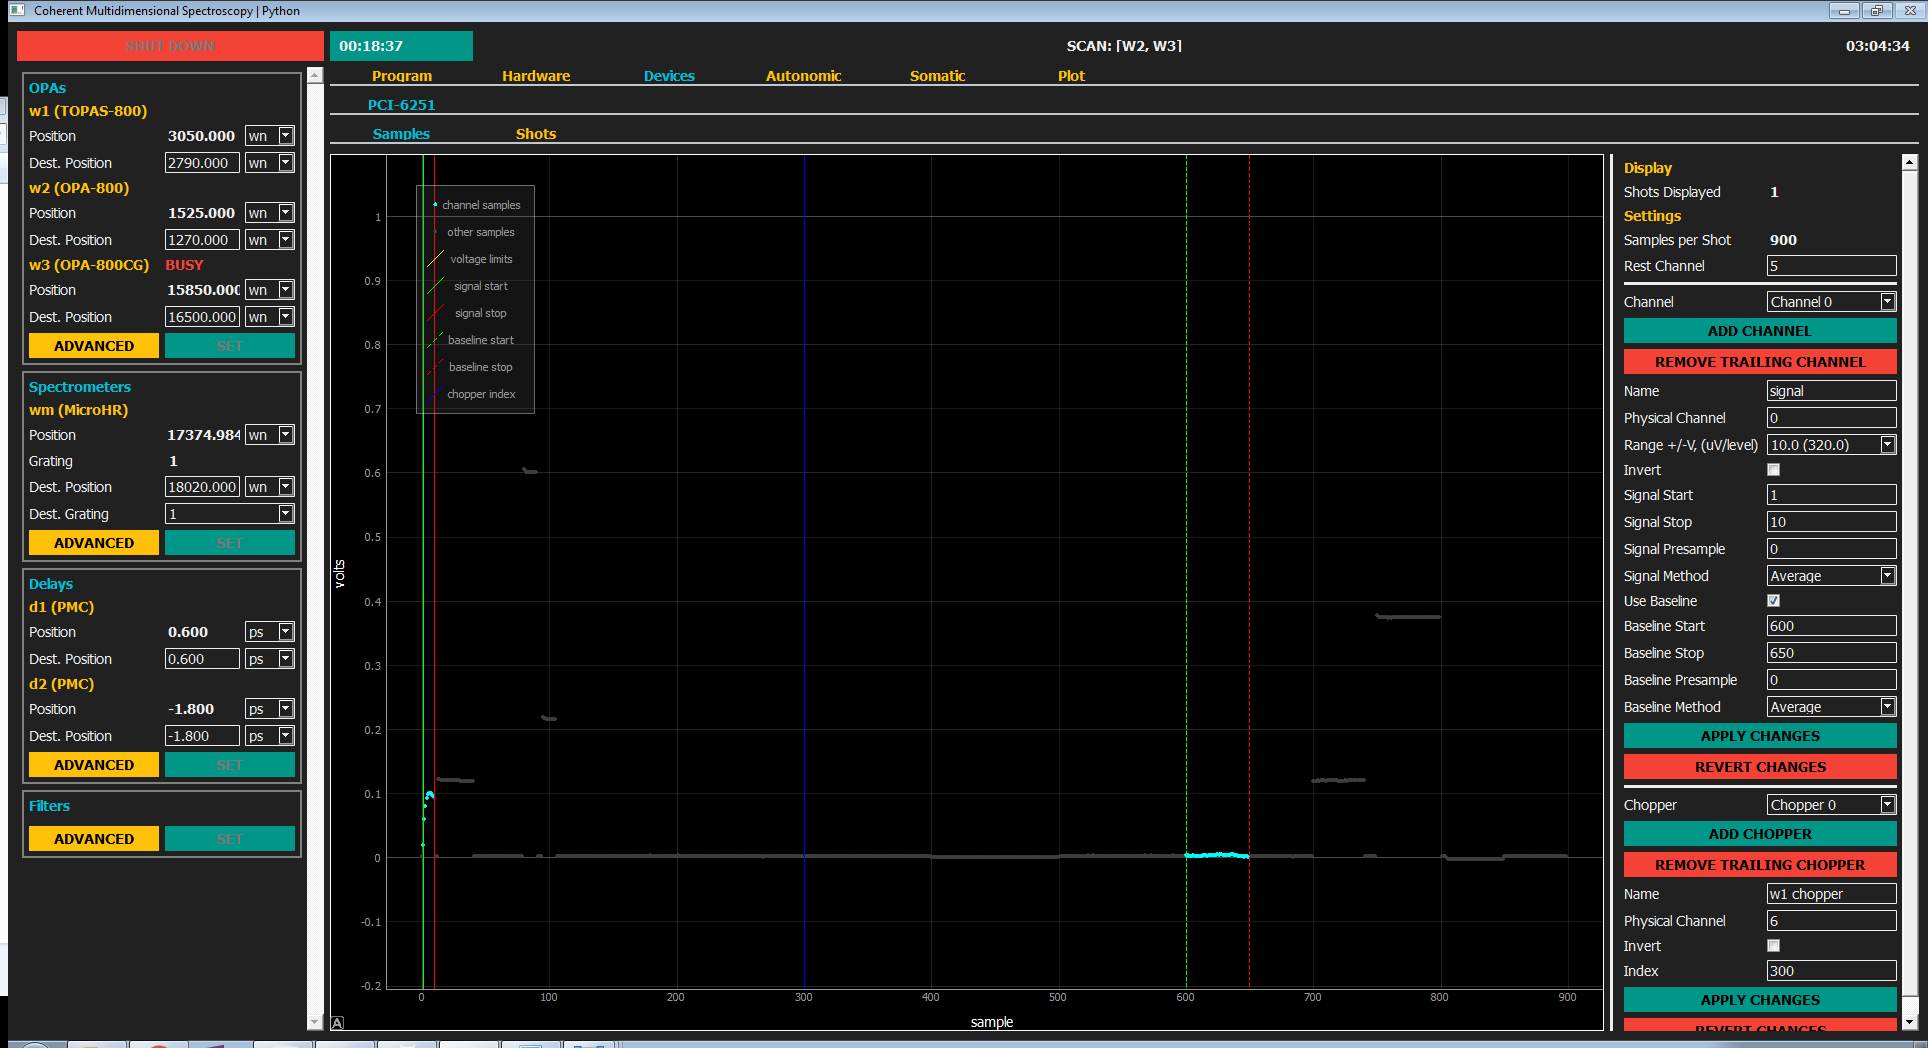Uncheck the Use Baseline checkbox
This screenshot has height=1048, width=1928.
coord(1774,601)
